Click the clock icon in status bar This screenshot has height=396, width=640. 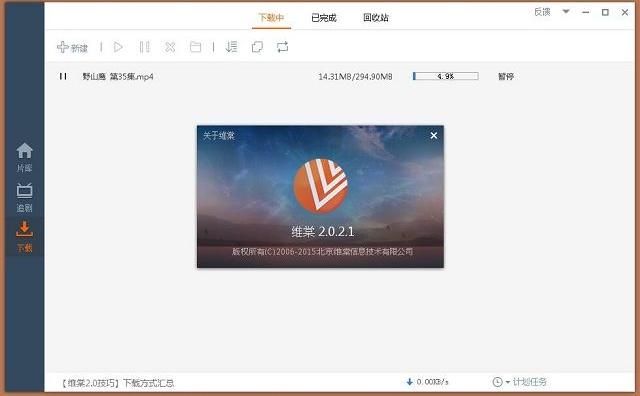(498, 382)
